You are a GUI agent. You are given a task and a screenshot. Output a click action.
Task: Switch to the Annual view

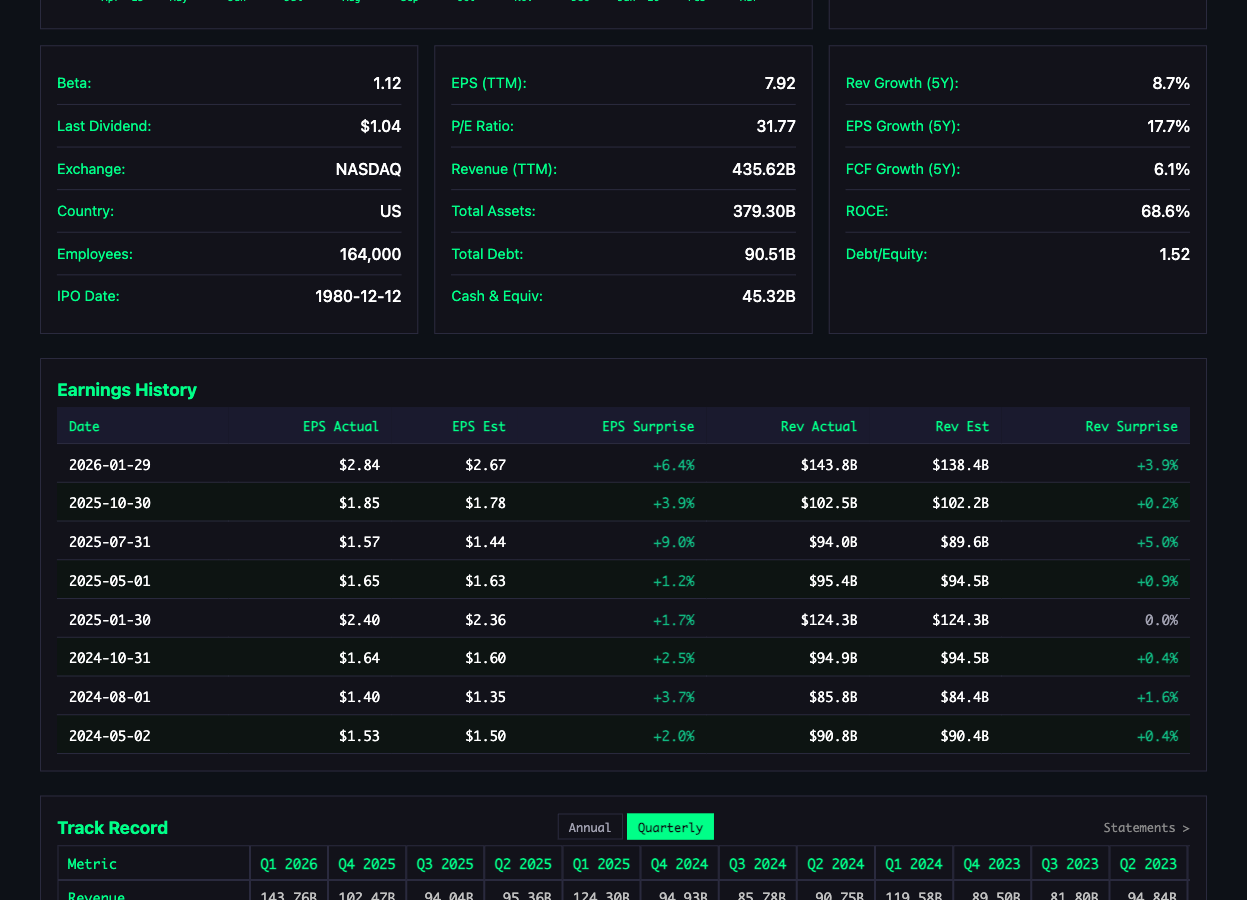pyautogui.click(x=590, y=827)
